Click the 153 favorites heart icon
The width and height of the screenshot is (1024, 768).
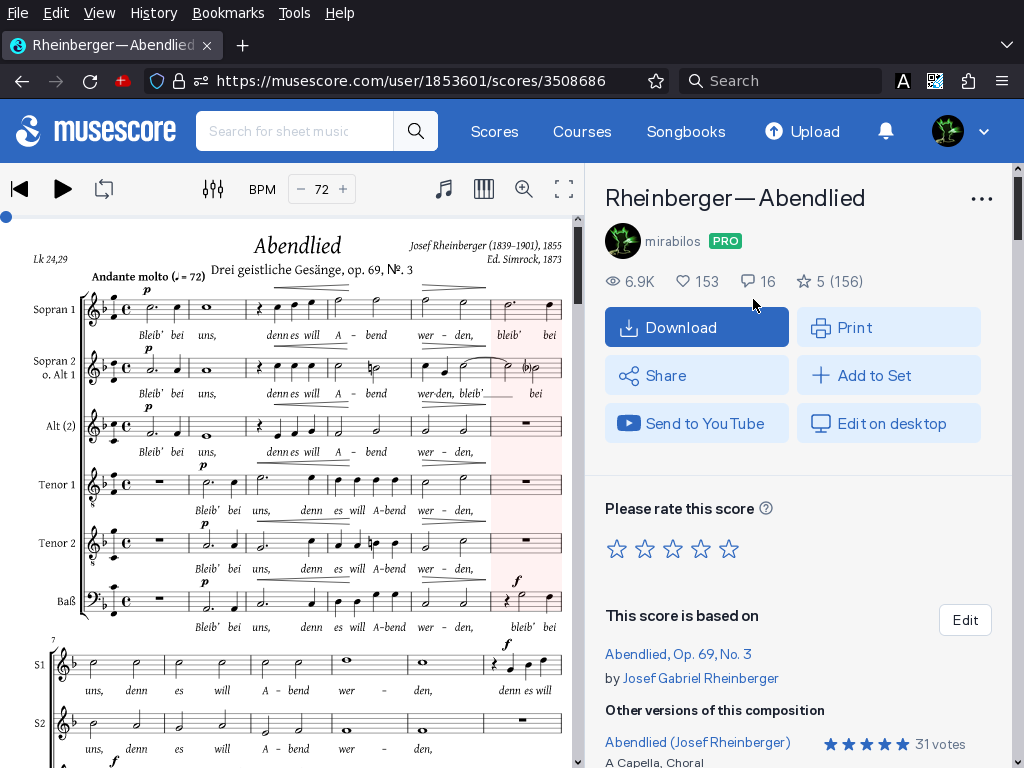(682, 281)
